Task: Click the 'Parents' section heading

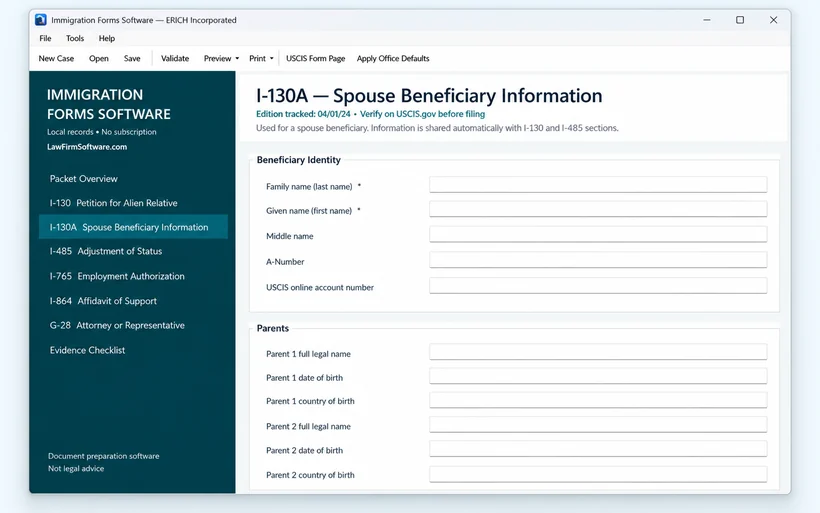Action: (272, 328)
